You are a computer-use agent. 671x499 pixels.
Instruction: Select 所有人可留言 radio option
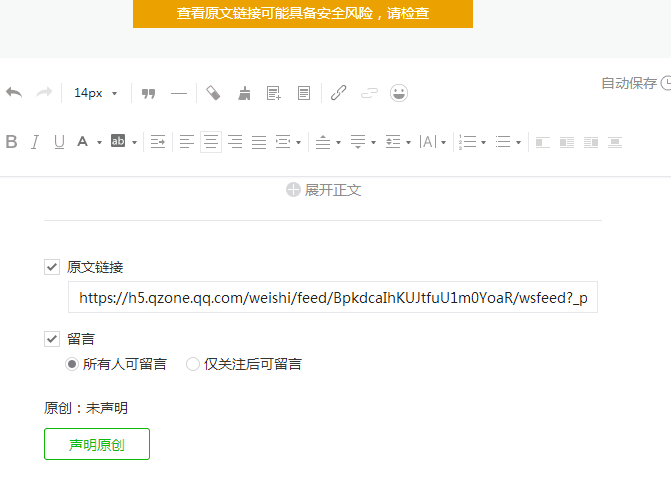click(72, 364)
